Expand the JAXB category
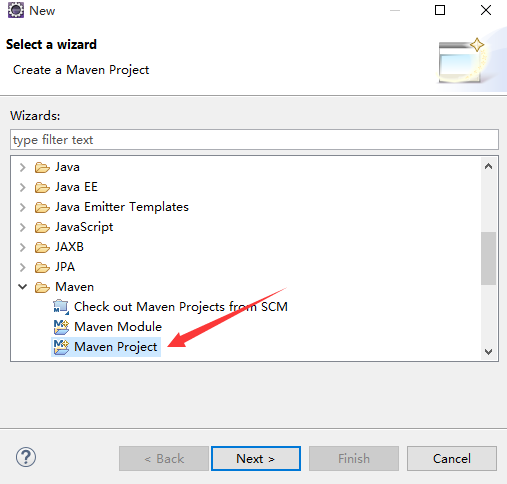Viewport: 507px width, 484px height. (22, 247)
